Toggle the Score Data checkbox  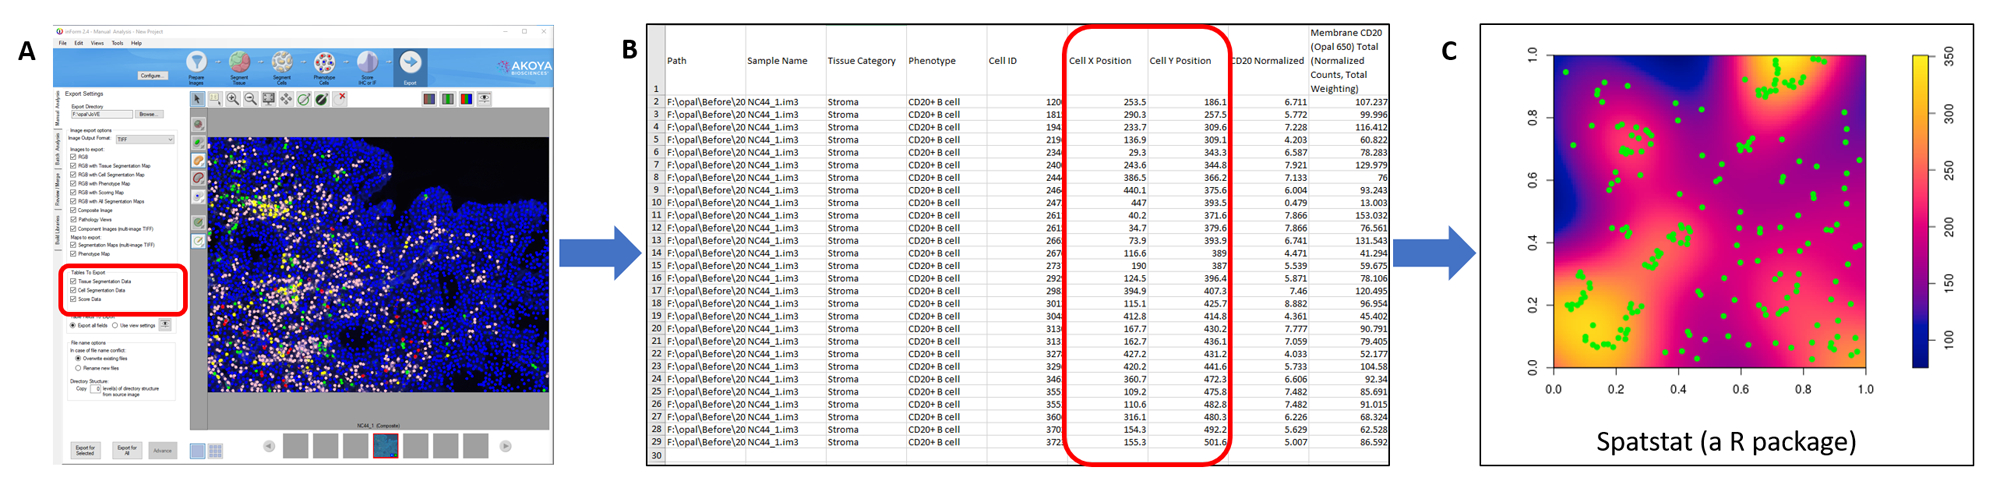click(x=73, y=299)
